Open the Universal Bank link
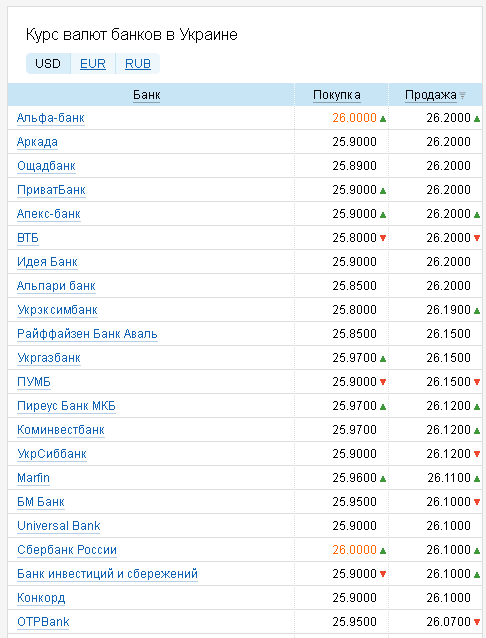486x638 pixels. pos(59,526)
